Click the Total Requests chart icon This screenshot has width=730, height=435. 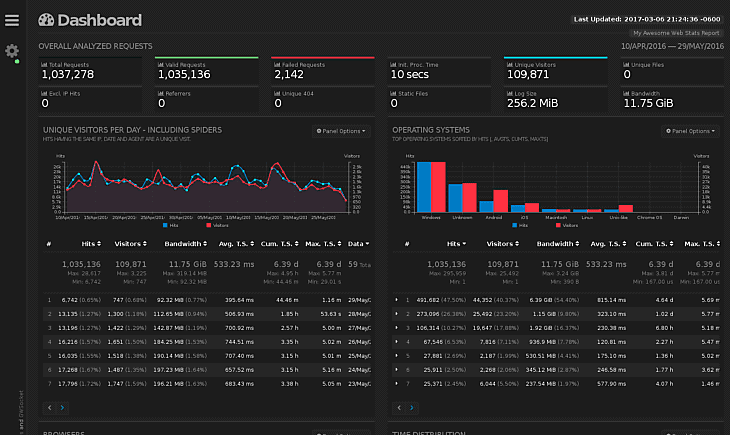(44, 65)
